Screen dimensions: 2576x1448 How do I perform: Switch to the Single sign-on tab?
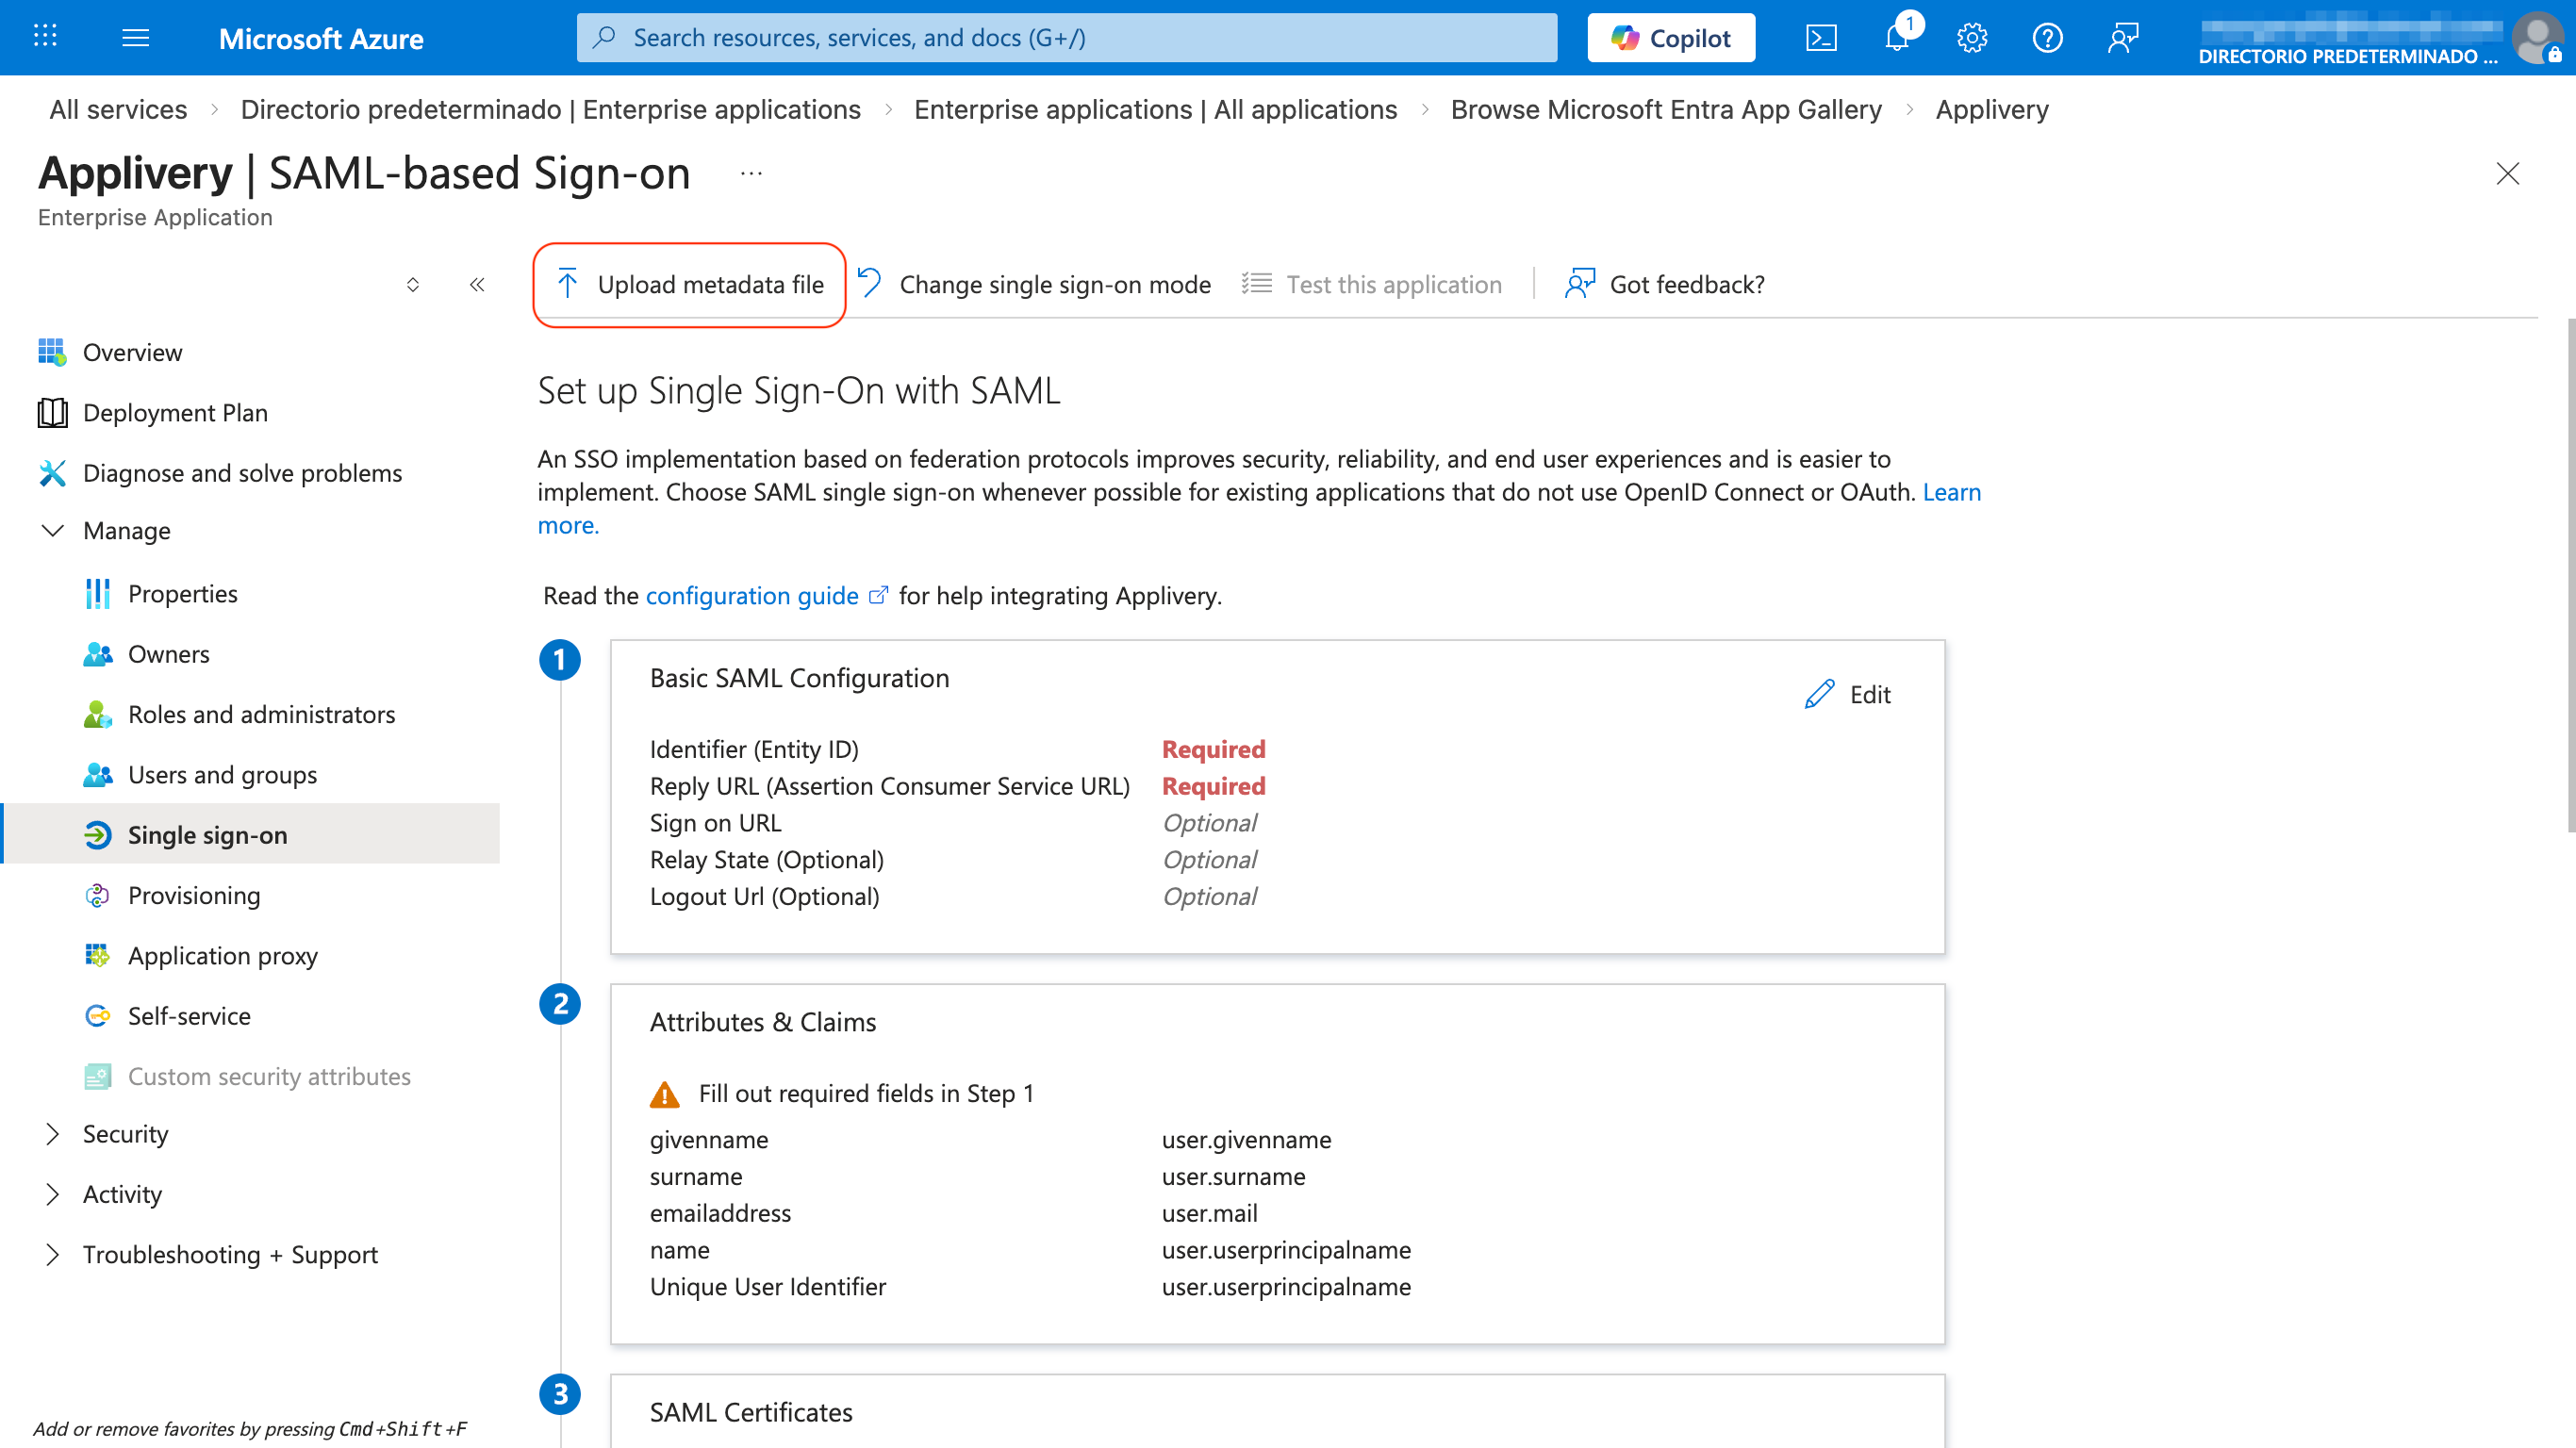point(207,834)
